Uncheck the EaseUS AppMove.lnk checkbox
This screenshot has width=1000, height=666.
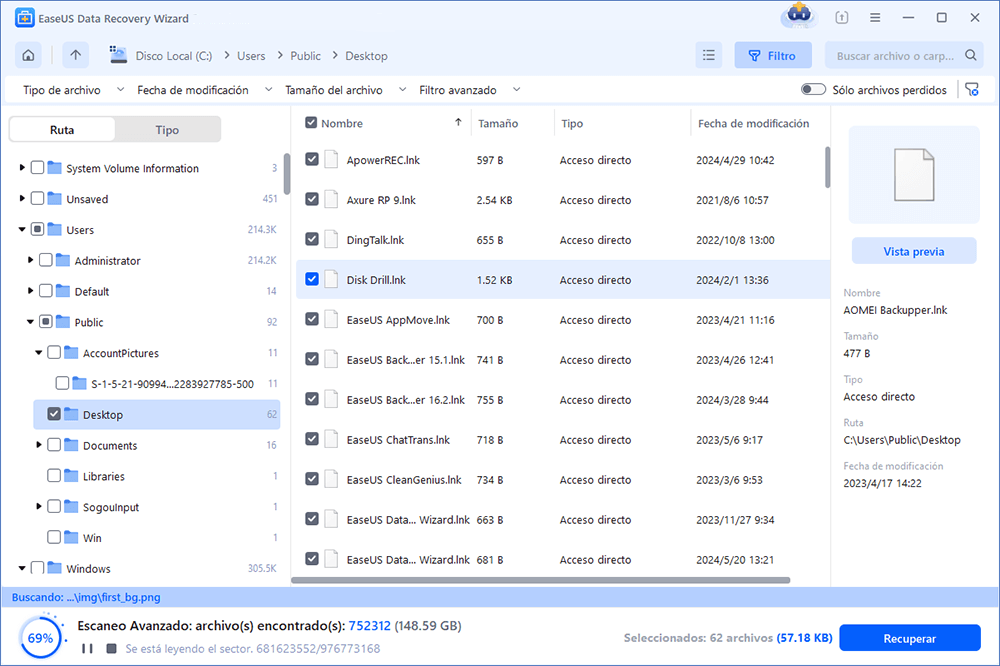point(312,320)
